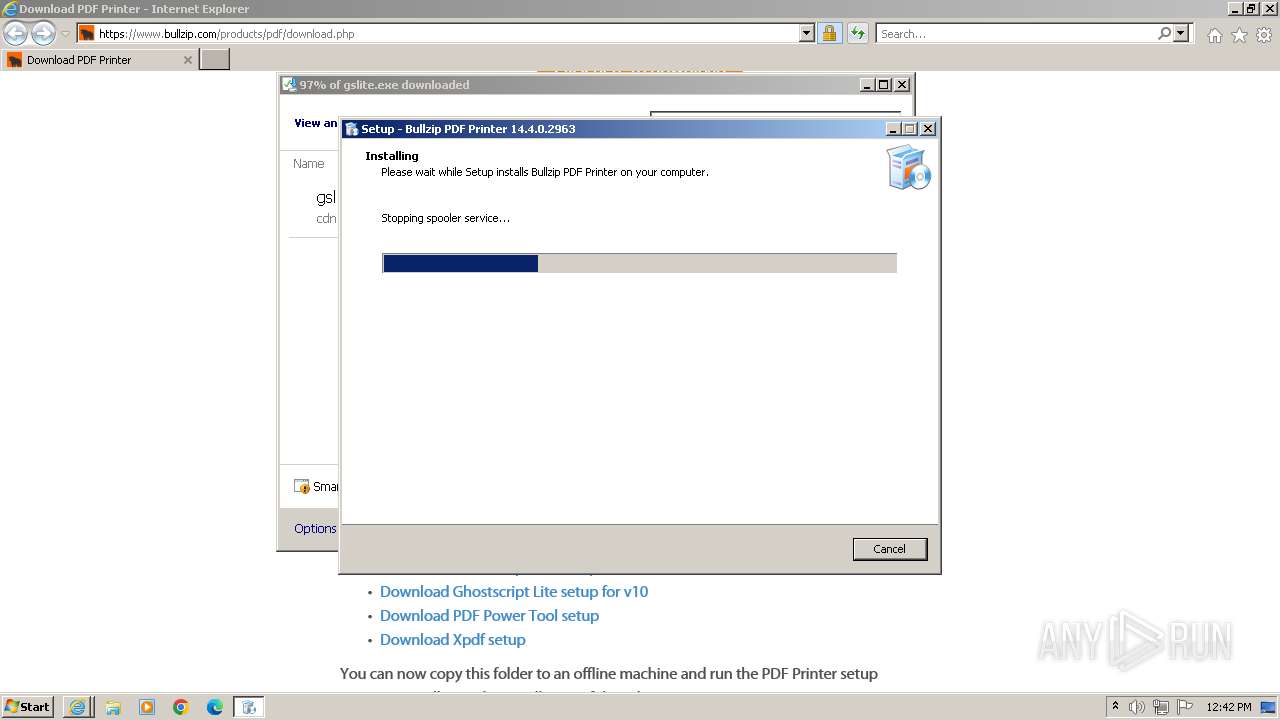The height and width of the screenshot is (720, 1280).
Task: Open the search provider dropdown
Action: pos(1181,33)
